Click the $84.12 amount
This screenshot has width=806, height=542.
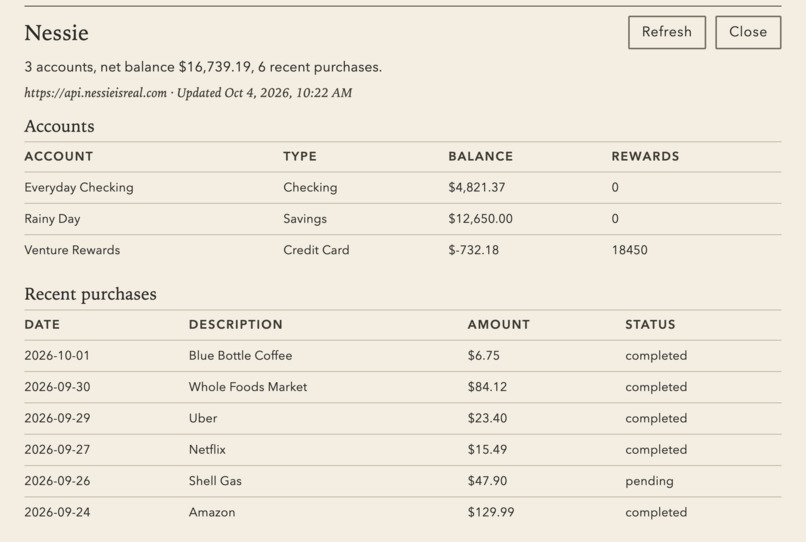(x=487, y=387)
